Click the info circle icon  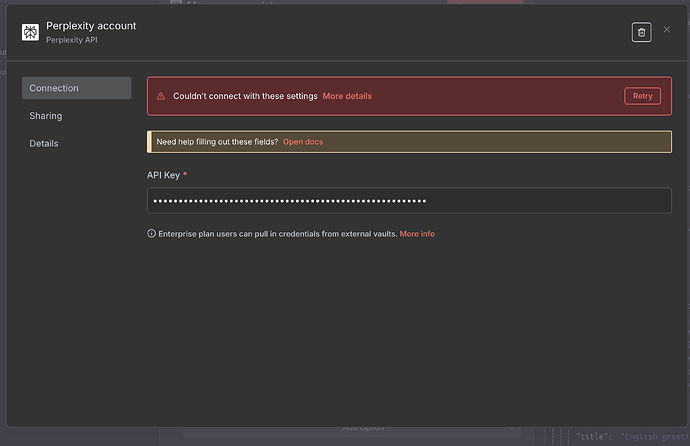(151, 234)
